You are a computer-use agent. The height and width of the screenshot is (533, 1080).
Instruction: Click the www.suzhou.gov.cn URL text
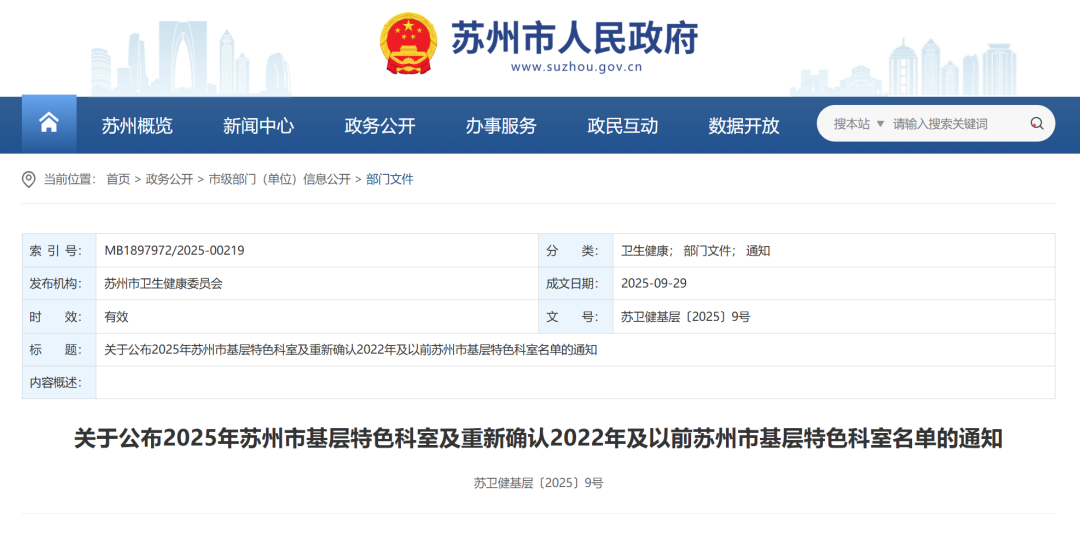pyautogui.click(x=576, y=67)
